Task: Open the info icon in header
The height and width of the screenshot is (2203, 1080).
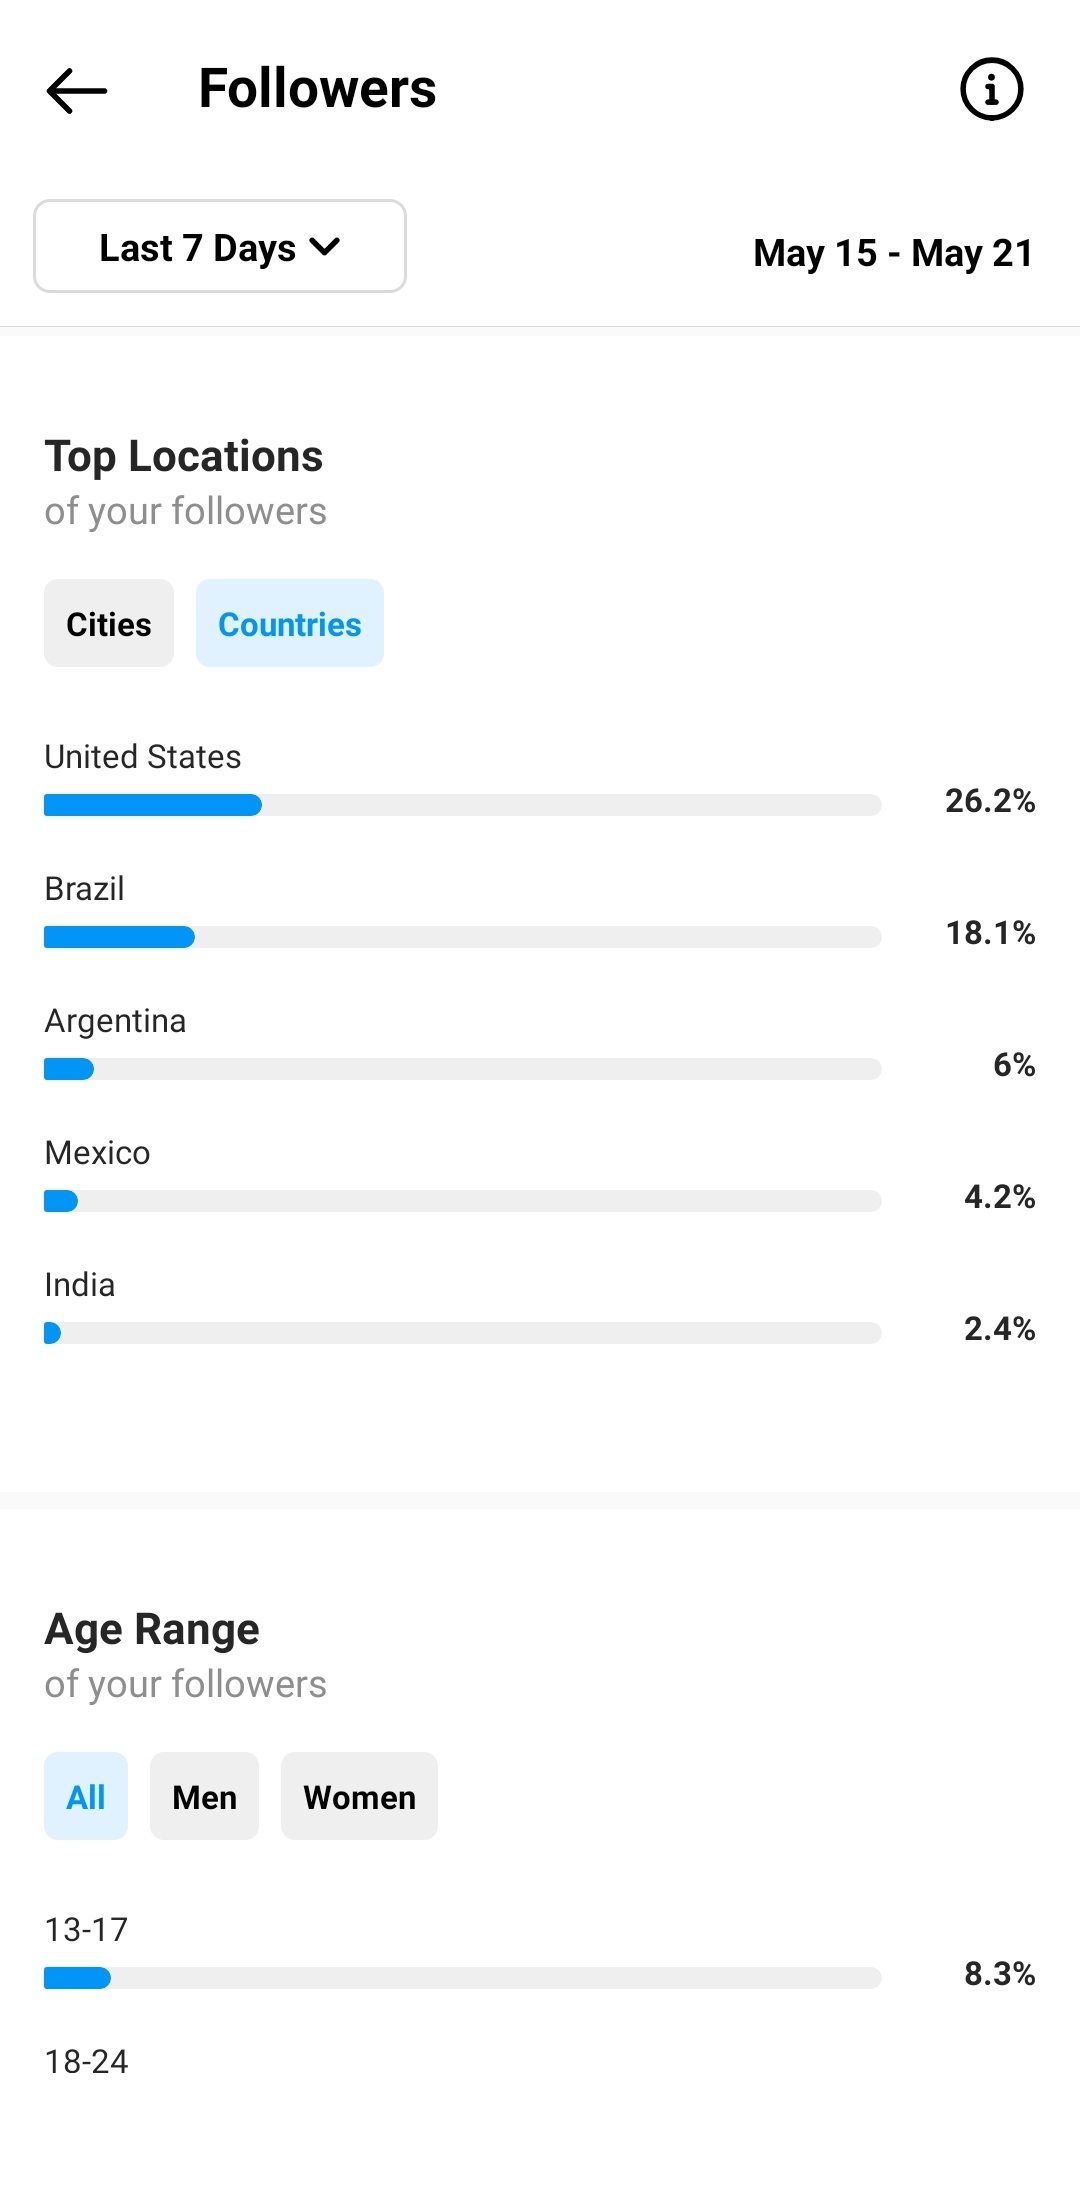Action: (x=991, y=89)
